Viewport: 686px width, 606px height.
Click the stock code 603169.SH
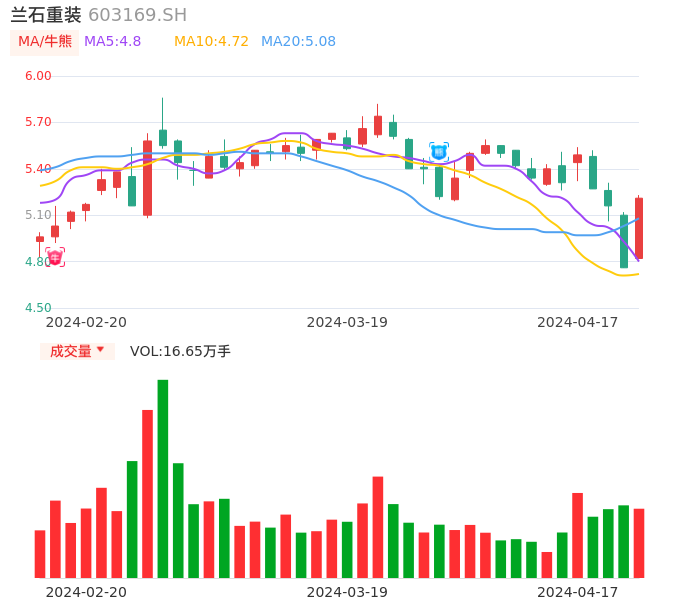pos(137,15)
